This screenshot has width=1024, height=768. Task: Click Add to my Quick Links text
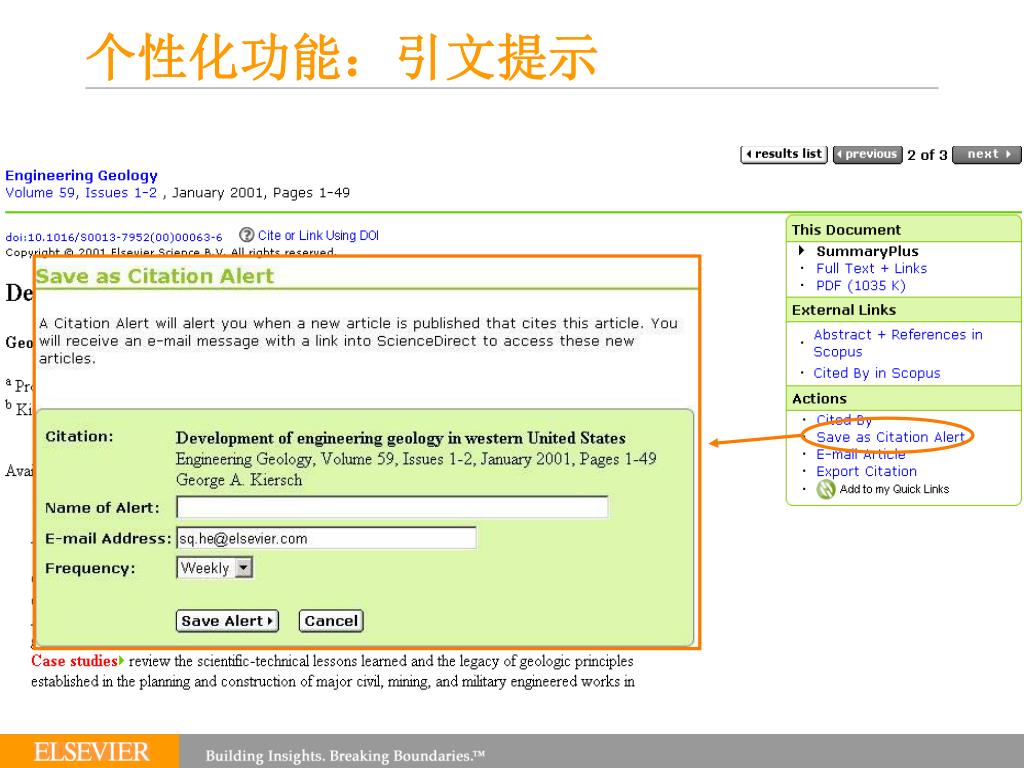pyautogui.click(x=894, y=489)
